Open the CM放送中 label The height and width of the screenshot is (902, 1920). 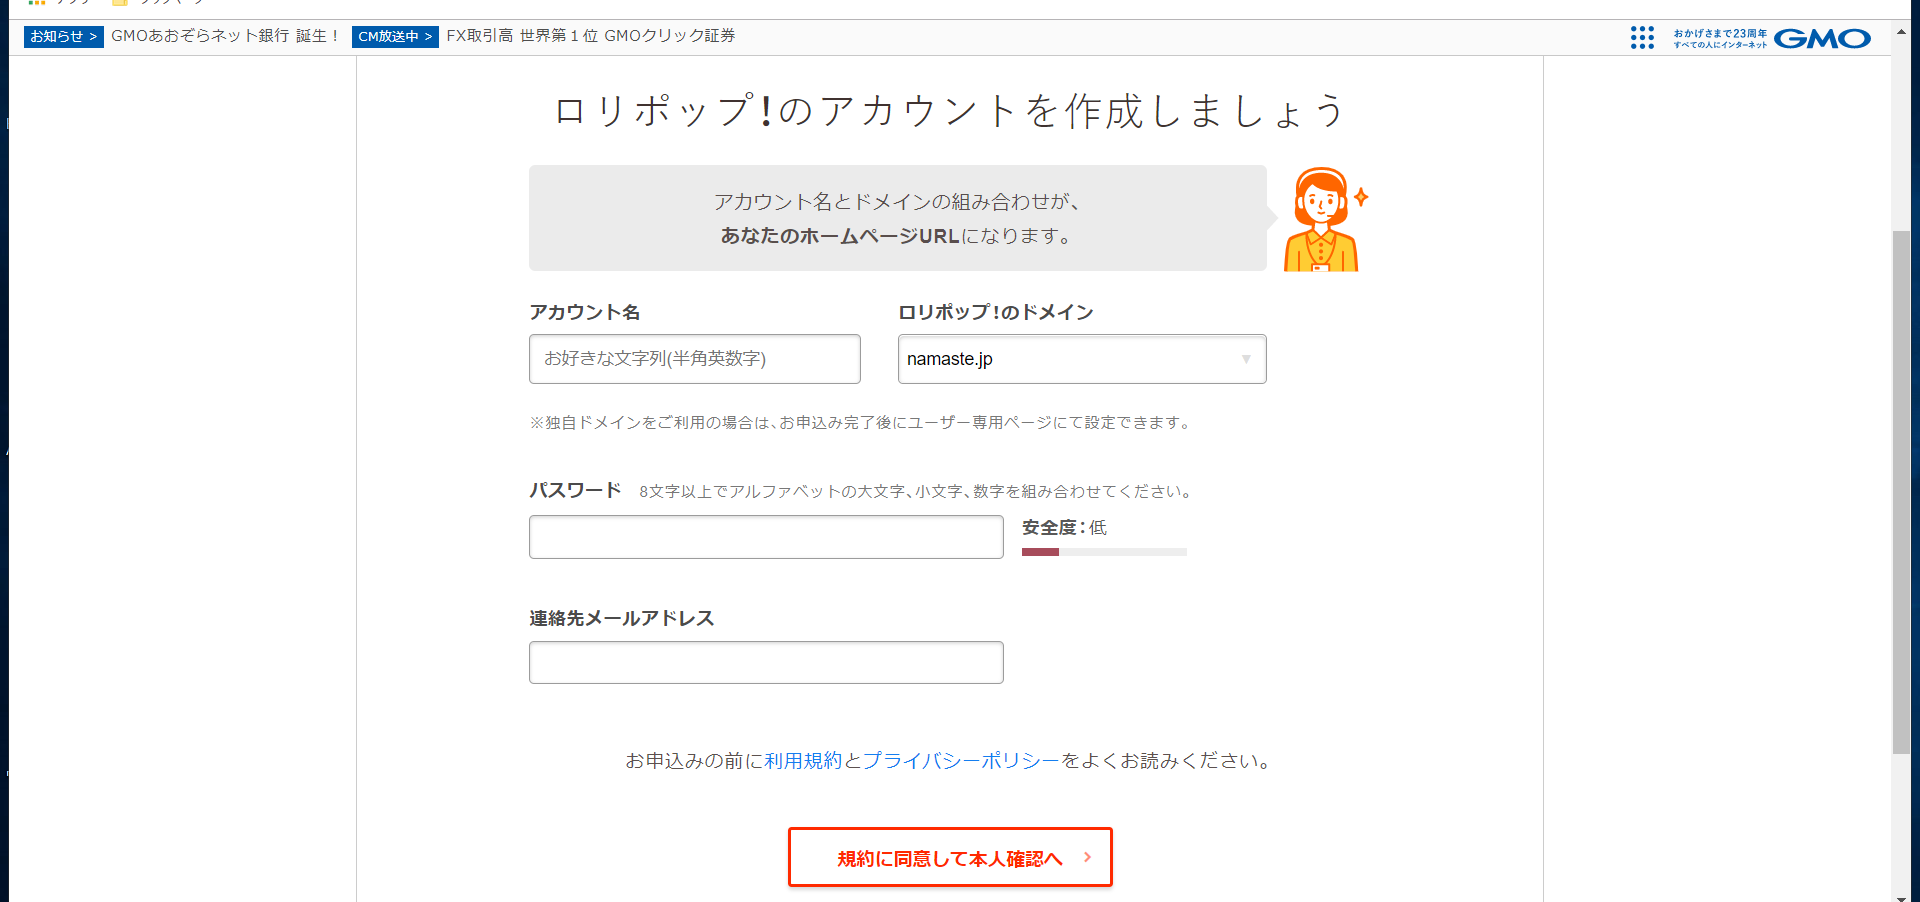(x=395, y=37)
